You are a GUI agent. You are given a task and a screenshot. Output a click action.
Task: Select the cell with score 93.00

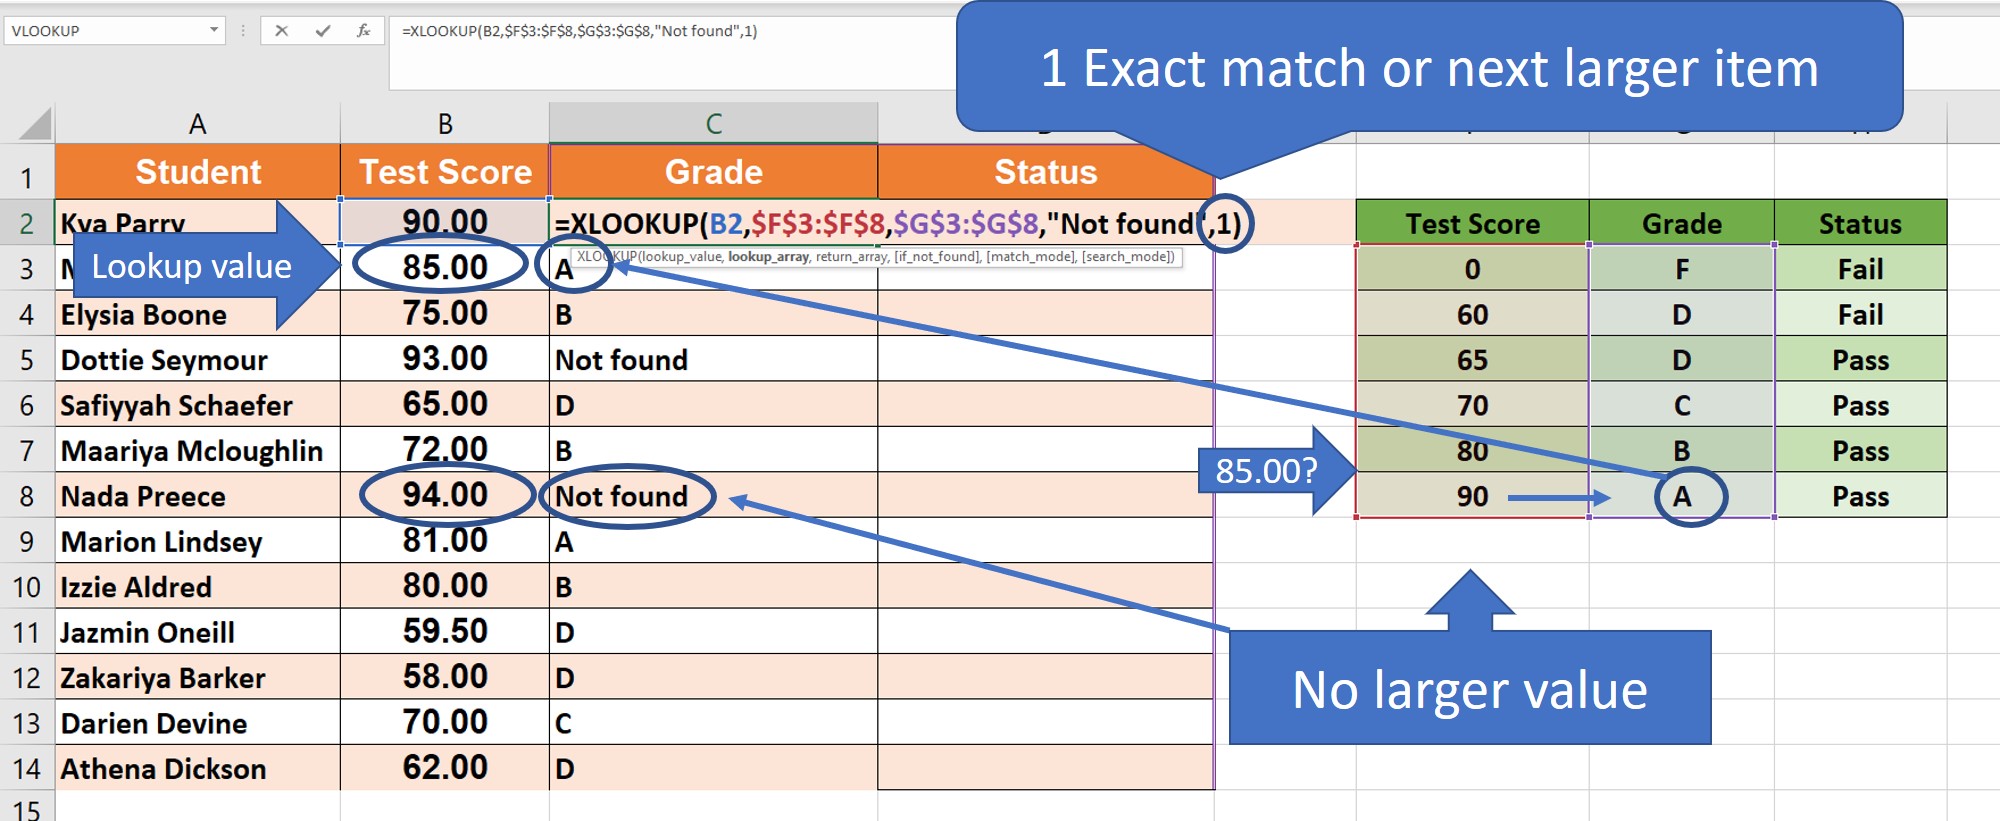pos(445,359)
